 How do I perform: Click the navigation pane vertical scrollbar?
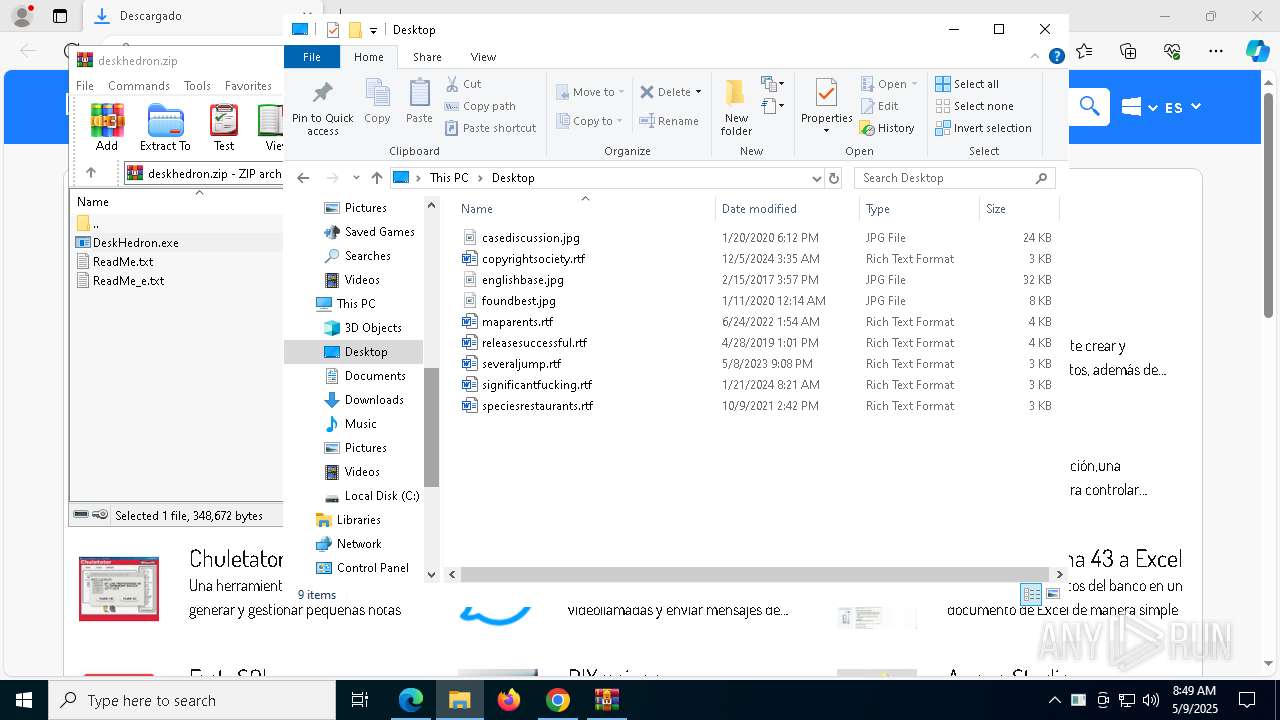pos(432,427)
